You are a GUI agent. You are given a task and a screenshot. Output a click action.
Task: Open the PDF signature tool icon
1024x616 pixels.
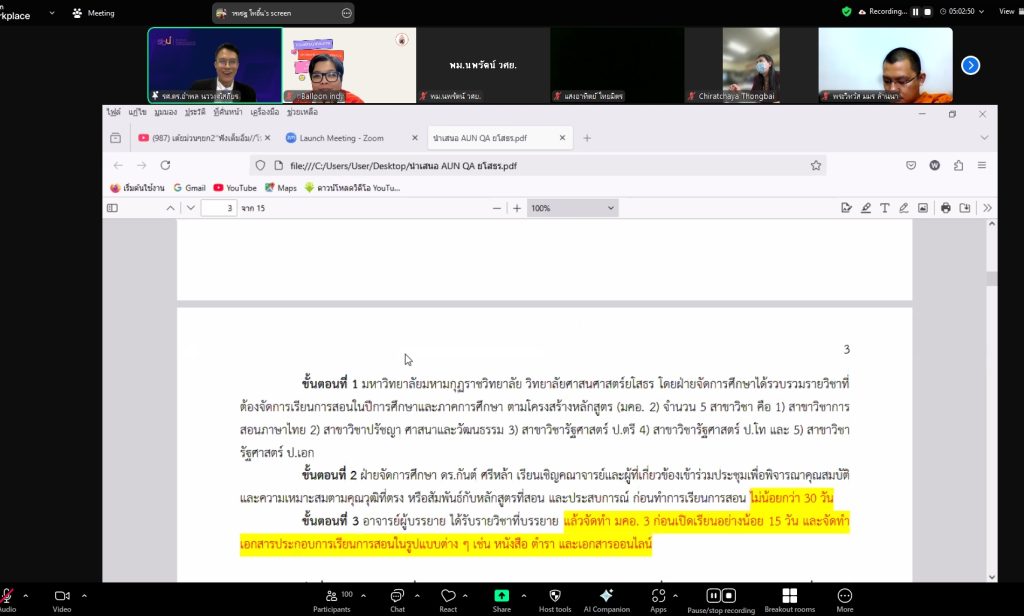point(846,208)
